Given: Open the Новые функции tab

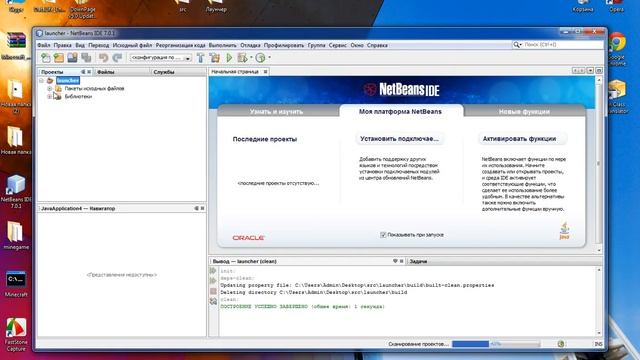Looking at the screenshot, I should point(524,112).
